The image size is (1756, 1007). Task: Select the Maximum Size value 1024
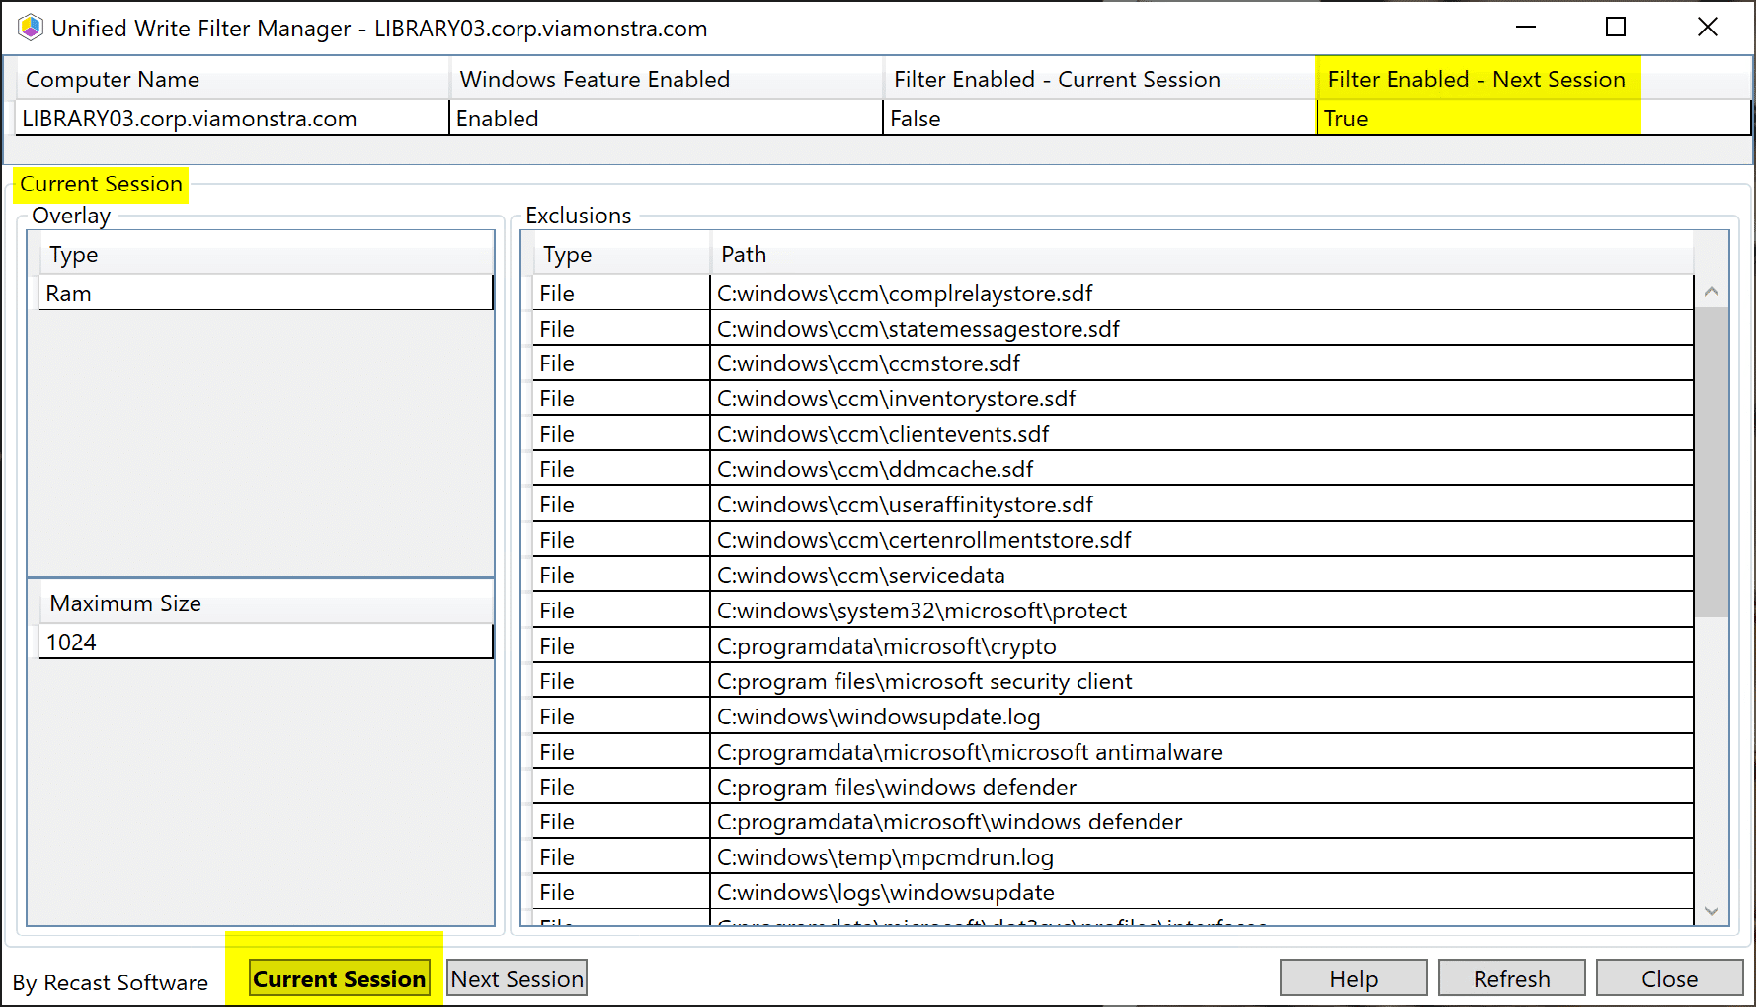(265, 643)
